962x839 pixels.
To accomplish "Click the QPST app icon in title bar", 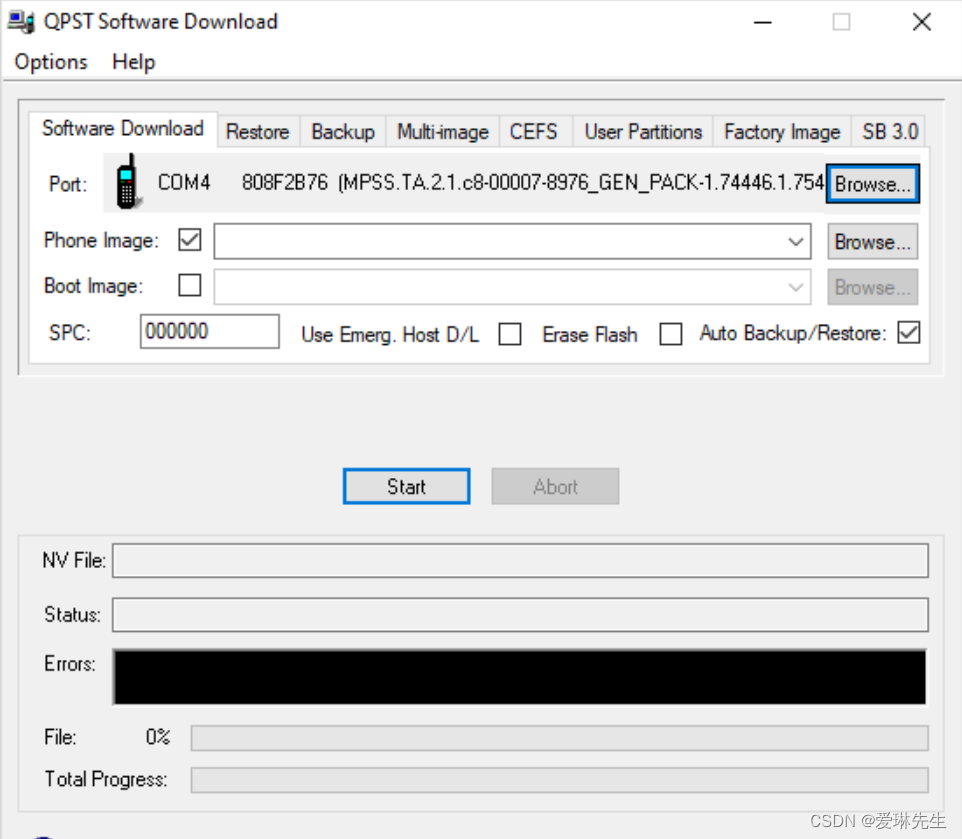I will [x=21, y=21].
